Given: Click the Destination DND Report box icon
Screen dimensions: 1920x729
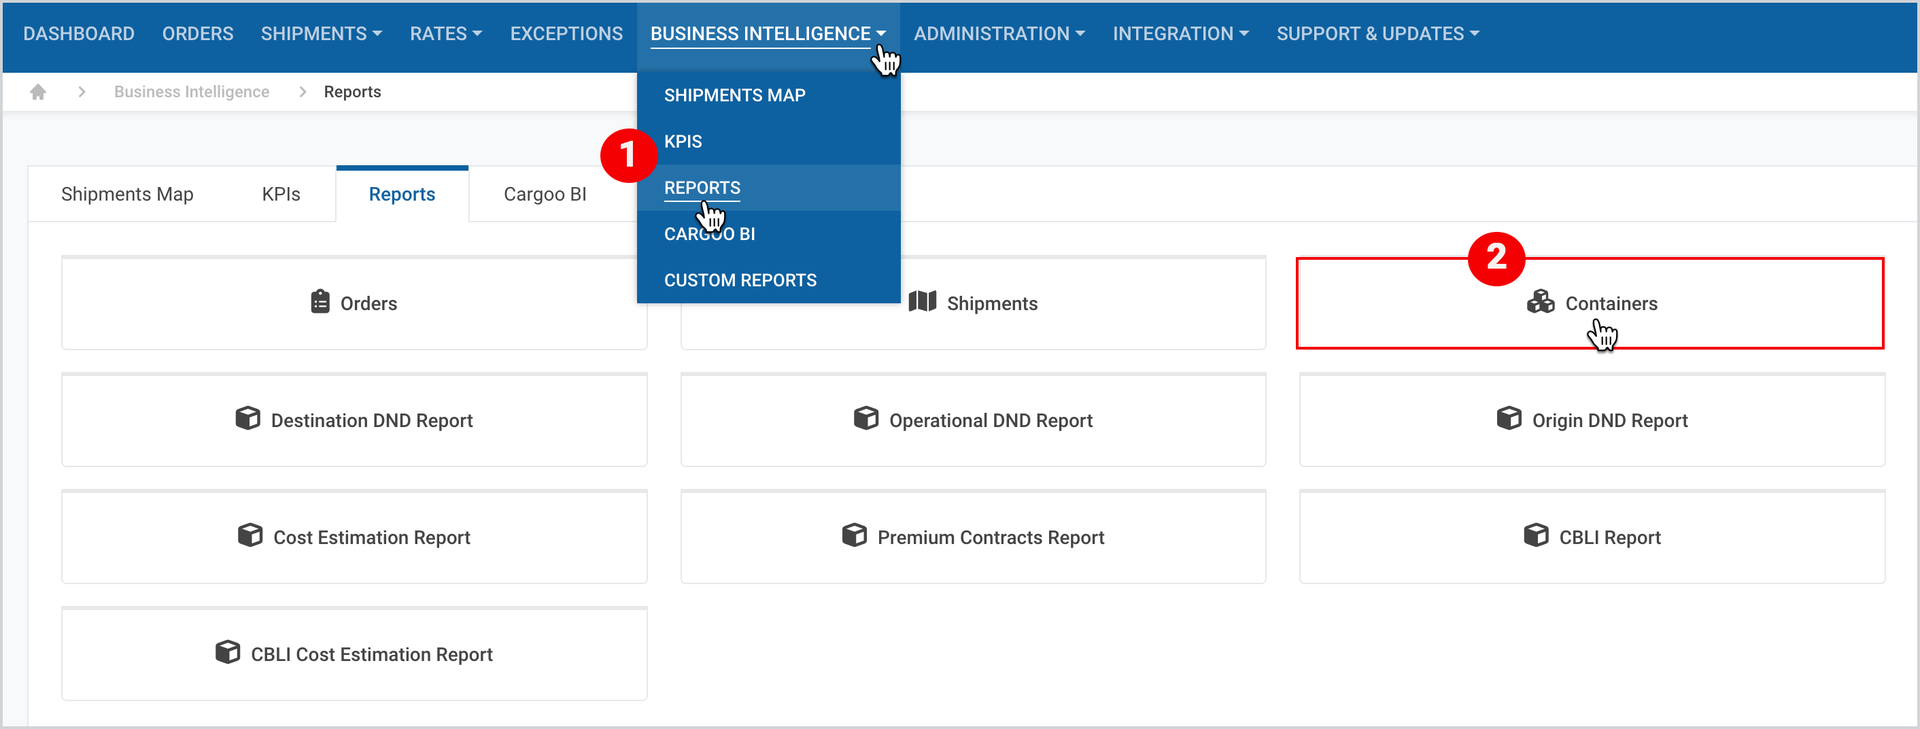Looking at the screenshot, I should click(x=247, y=418).
